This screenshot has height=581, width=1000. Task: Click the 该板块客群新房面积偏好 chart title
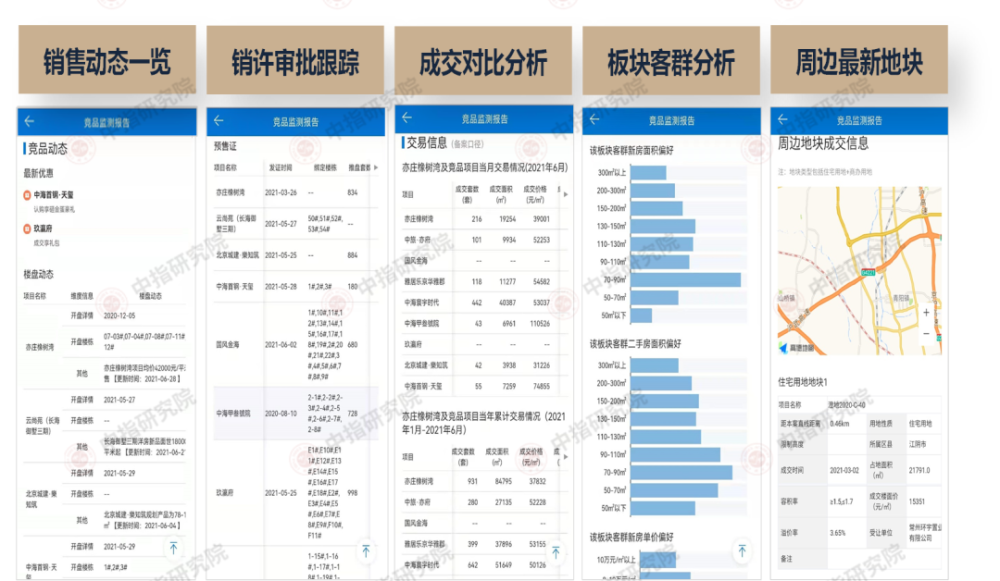pos(631,151)
